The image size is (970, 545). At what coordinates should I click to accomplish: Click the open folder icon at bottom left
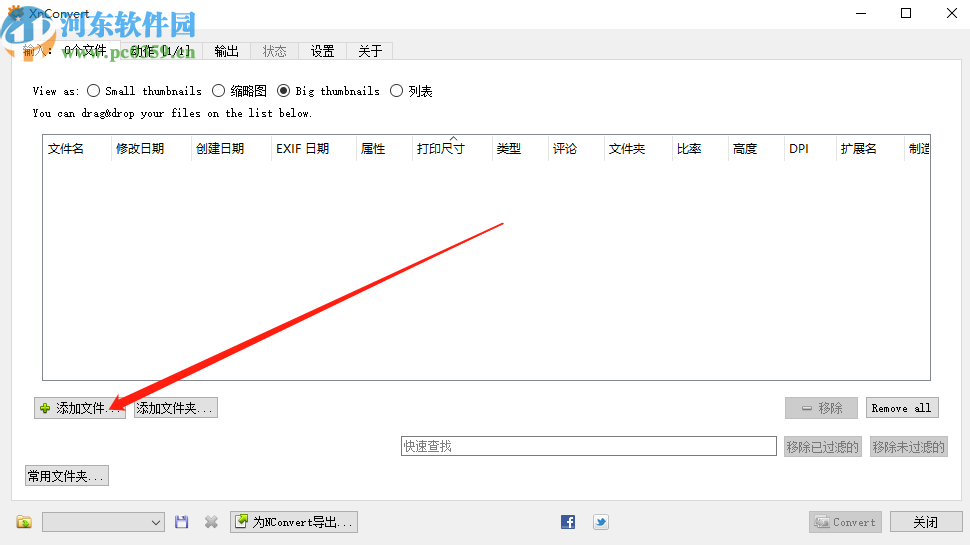click(x=24, y=522)
